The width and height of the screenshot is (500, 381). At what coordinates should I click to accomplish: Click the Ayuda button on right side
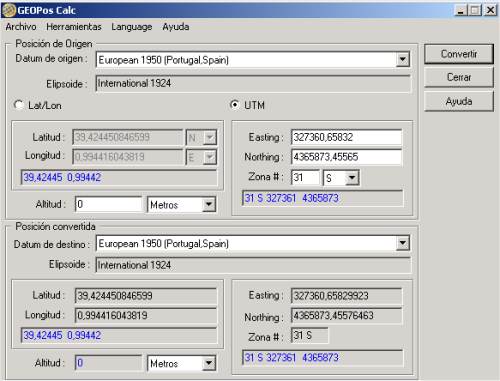coord(459,101)
